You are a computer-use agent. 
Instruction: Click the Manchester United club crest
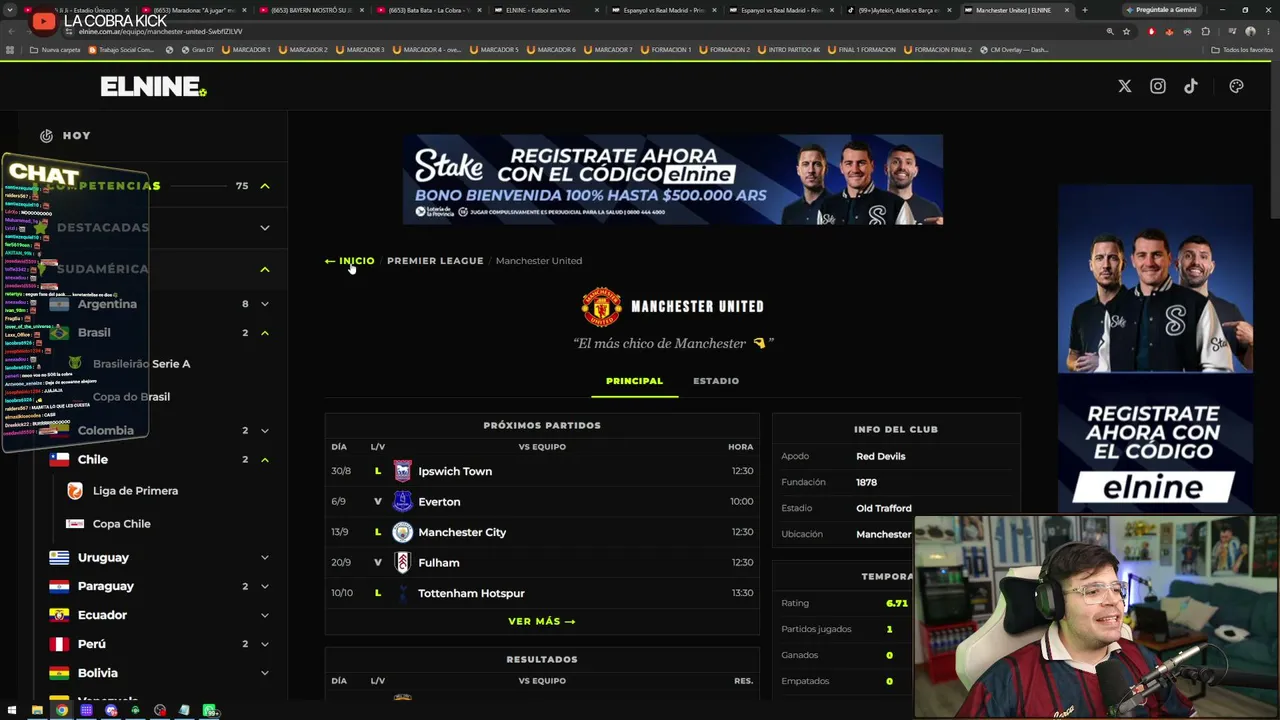click(x=602, y=307)
